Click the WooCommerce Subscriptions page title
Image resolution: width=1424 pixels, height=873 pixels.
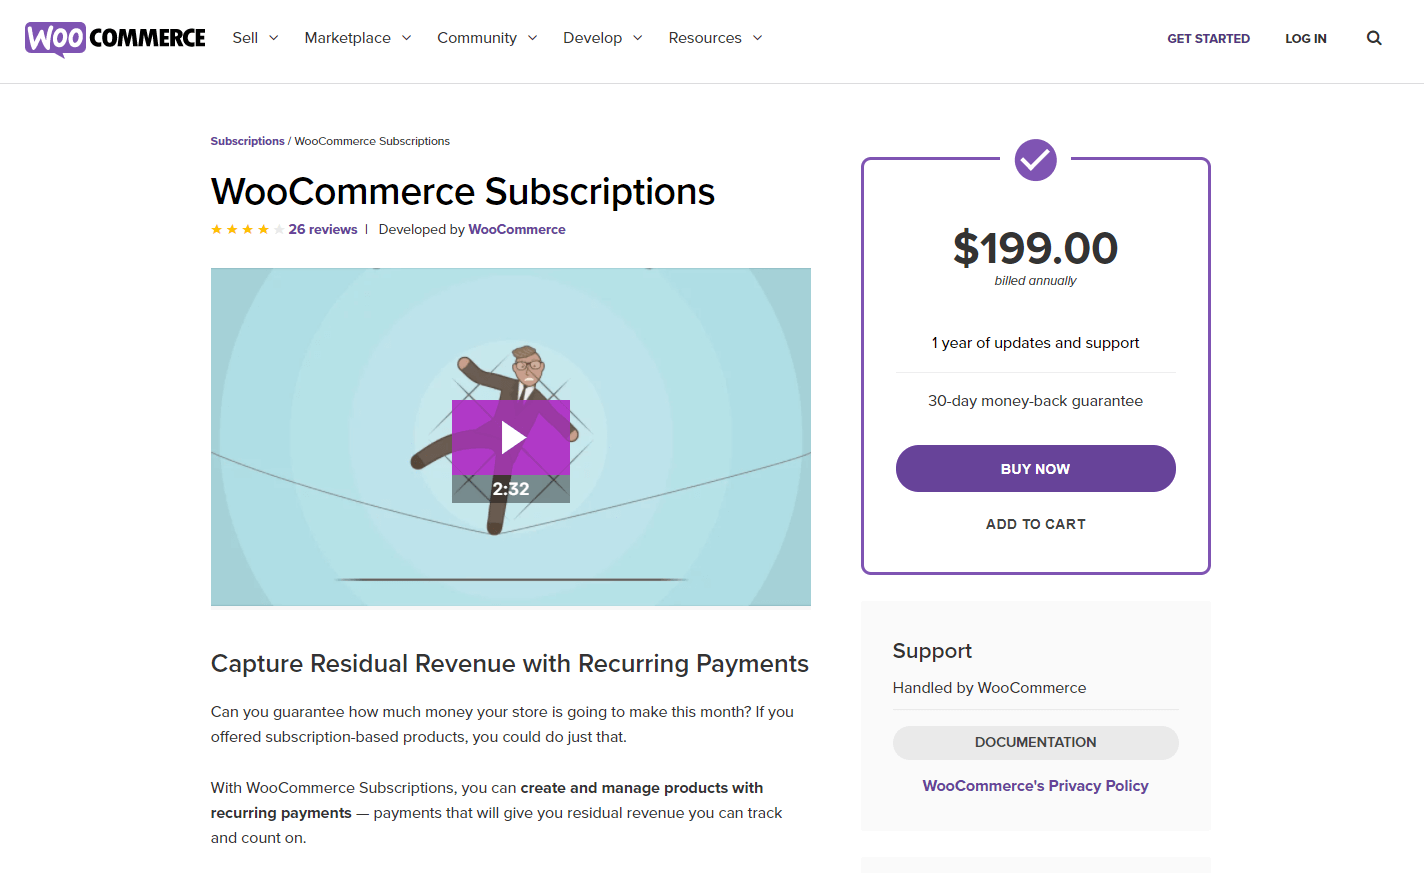click(463, 191)
